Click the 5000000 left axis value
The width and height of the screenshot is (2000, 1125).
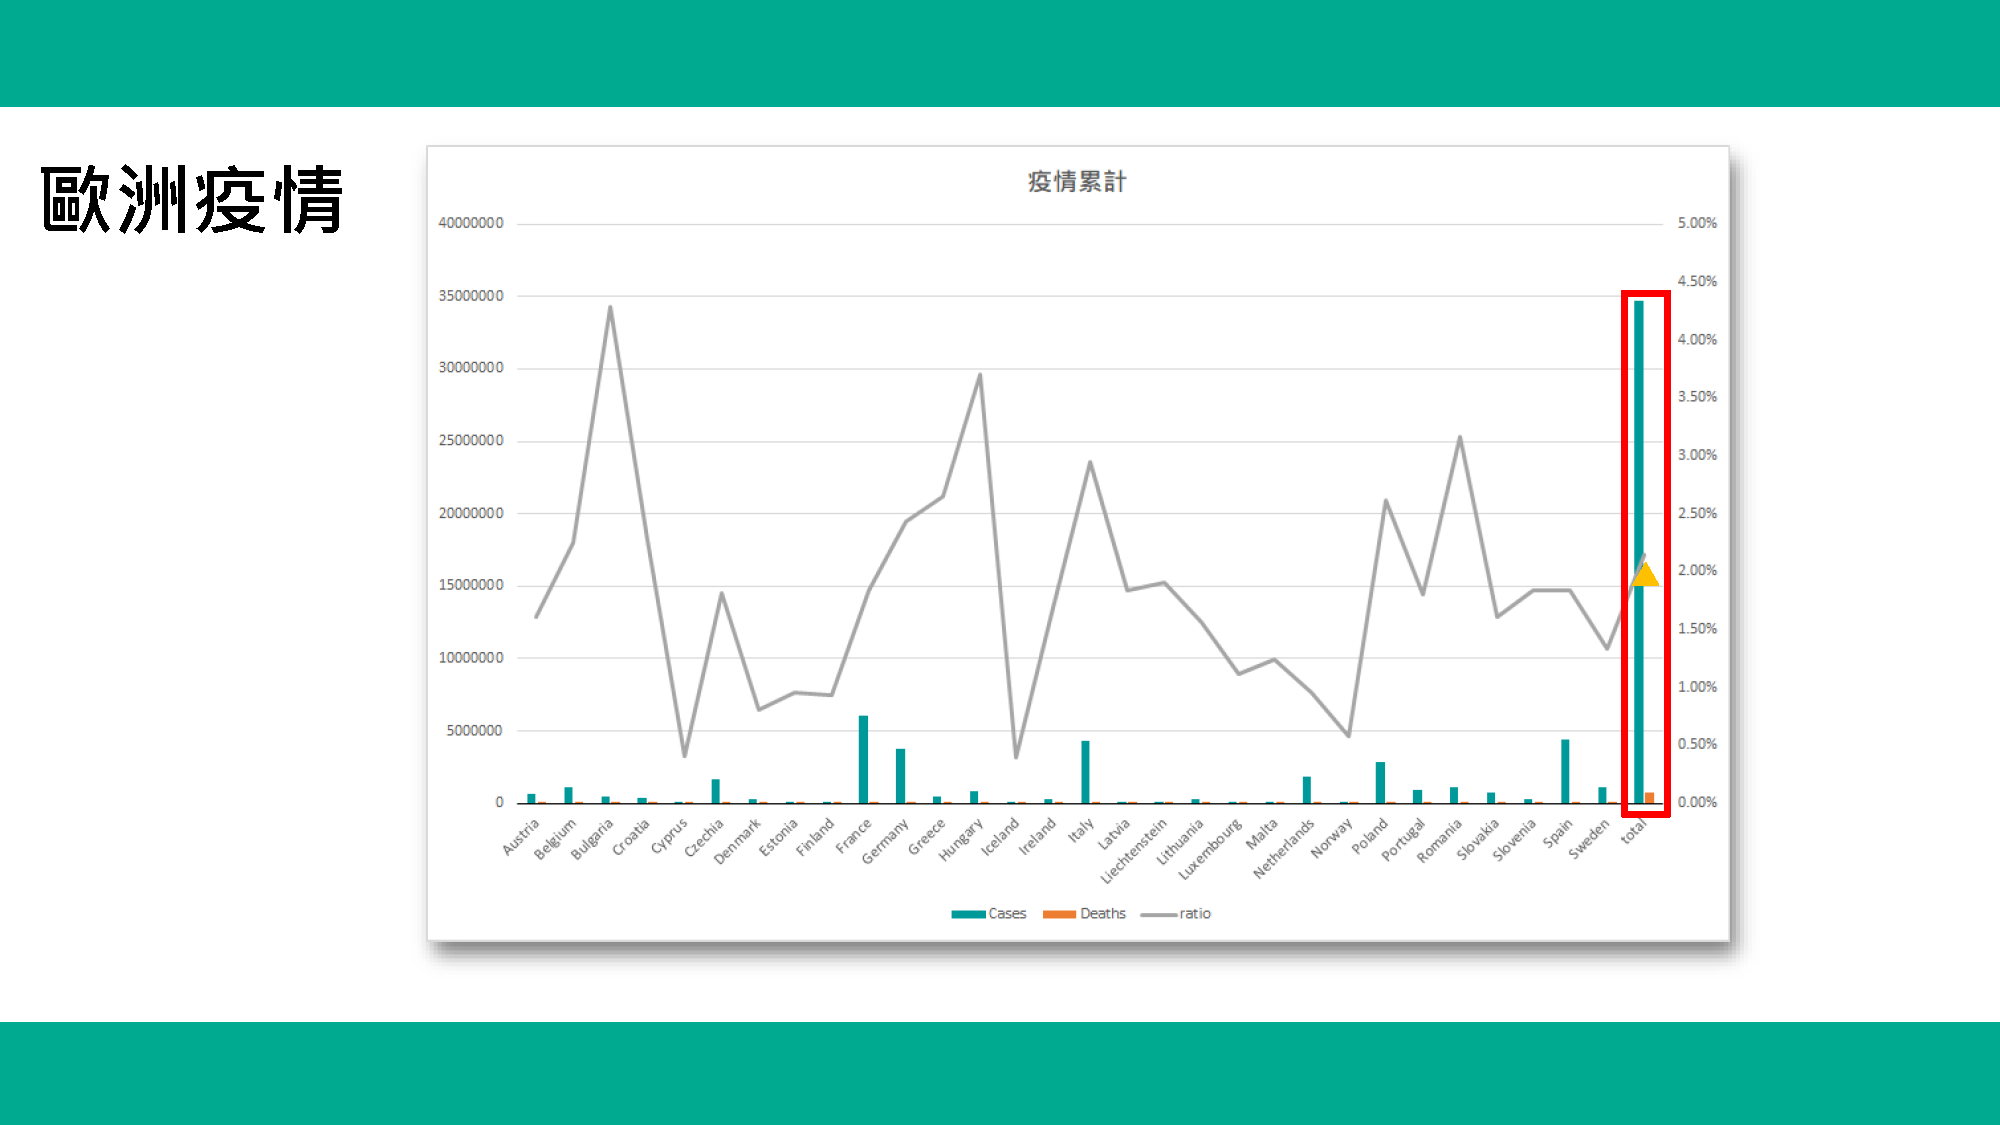(475, 731)
